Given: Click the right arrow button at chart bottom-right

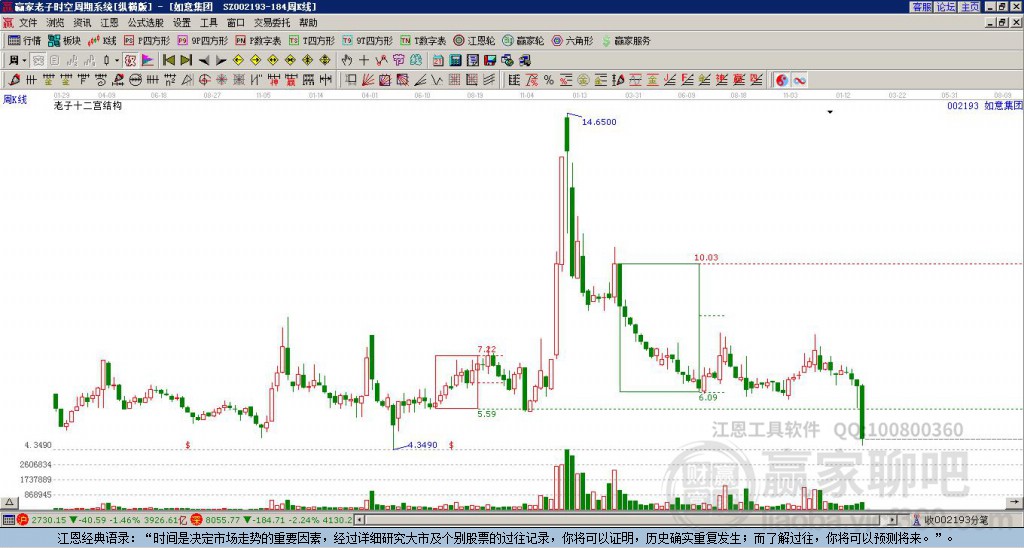Looking at the screenshot, I should pyautogui.click(x=1014, y=502).
